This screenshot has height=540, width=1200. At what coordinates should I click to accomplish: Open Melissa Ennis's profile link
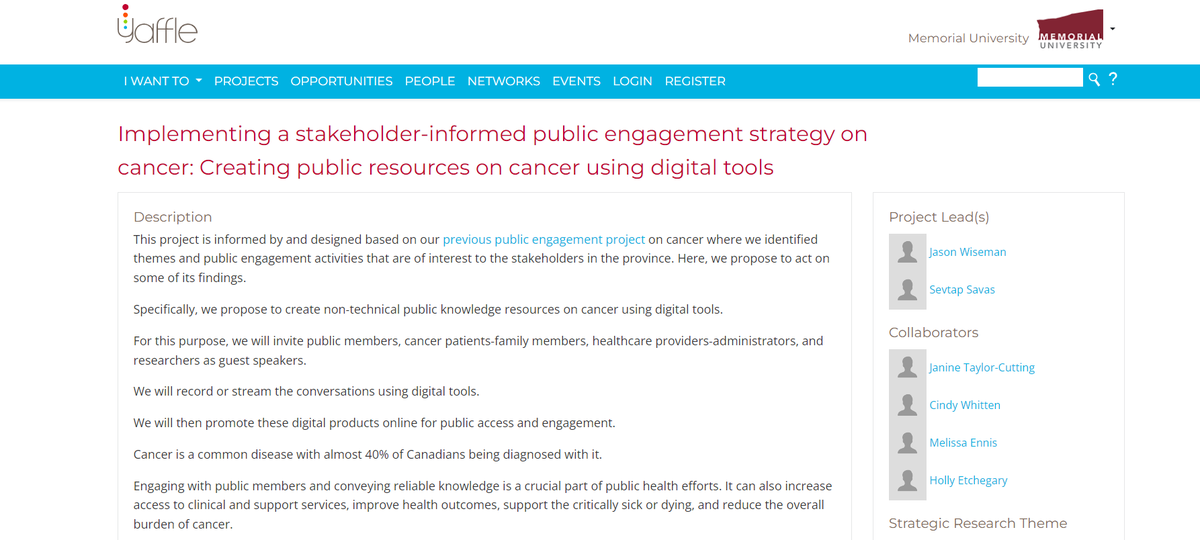pyautogui.click(x=963, y=443)
